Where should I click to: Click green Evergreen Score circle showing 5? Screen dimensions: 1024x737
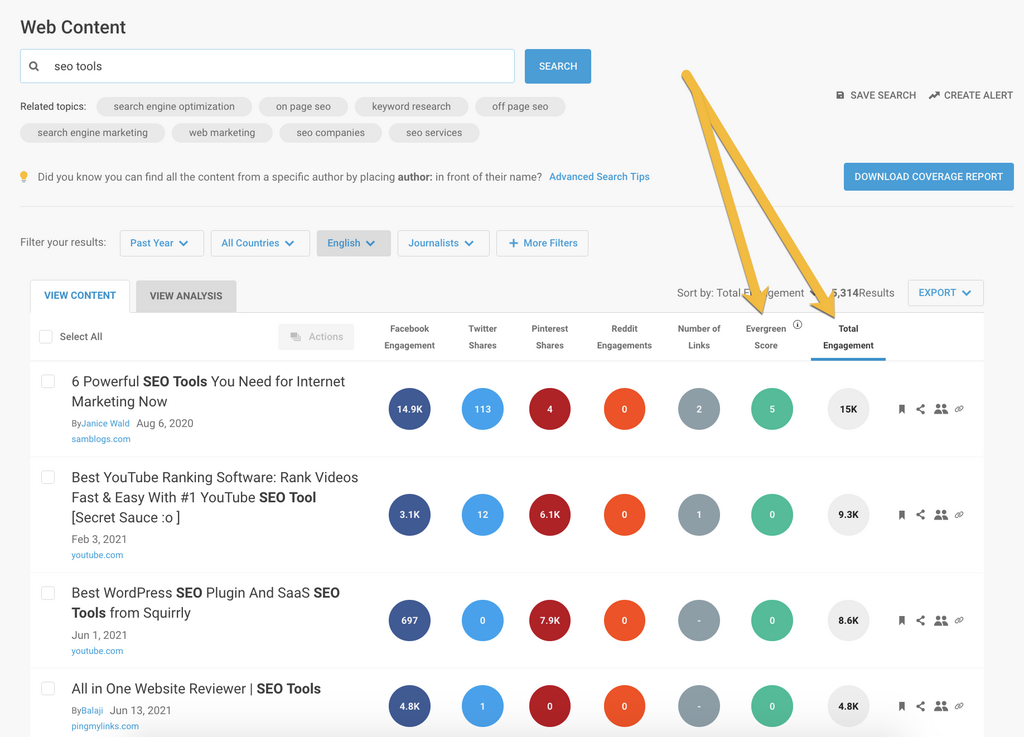tap(771, 409)
